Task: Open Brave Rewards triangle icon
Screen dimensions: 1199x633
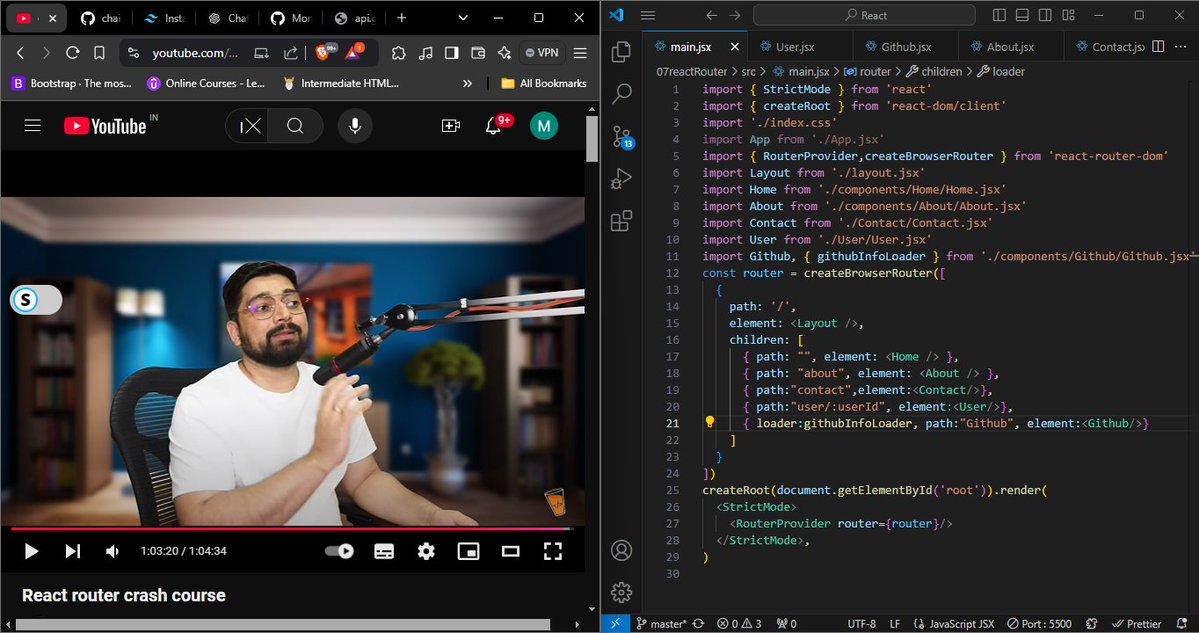Action: 355,52
